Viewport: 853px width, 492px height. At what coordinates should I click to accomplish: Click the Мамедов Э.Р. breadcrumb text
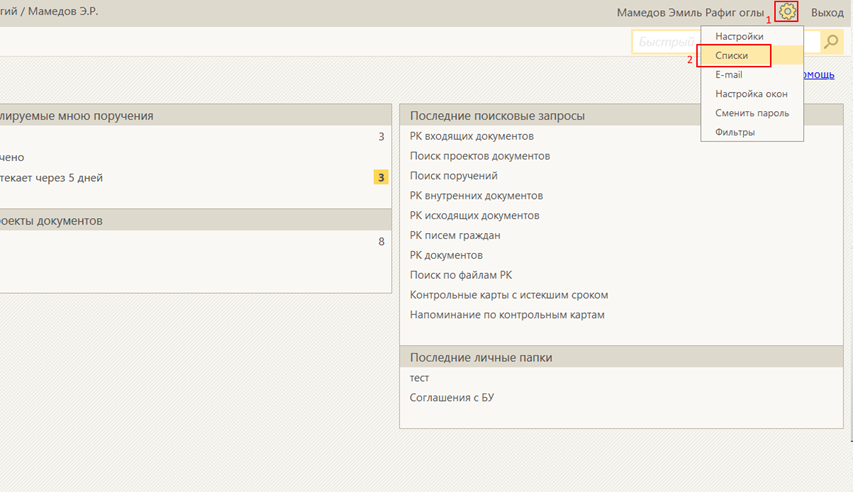[x=63, y=11]
